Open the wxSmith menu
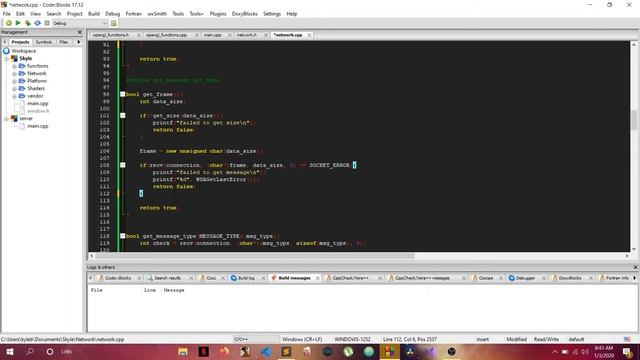640x360 pixels. (x=157, y=13)
